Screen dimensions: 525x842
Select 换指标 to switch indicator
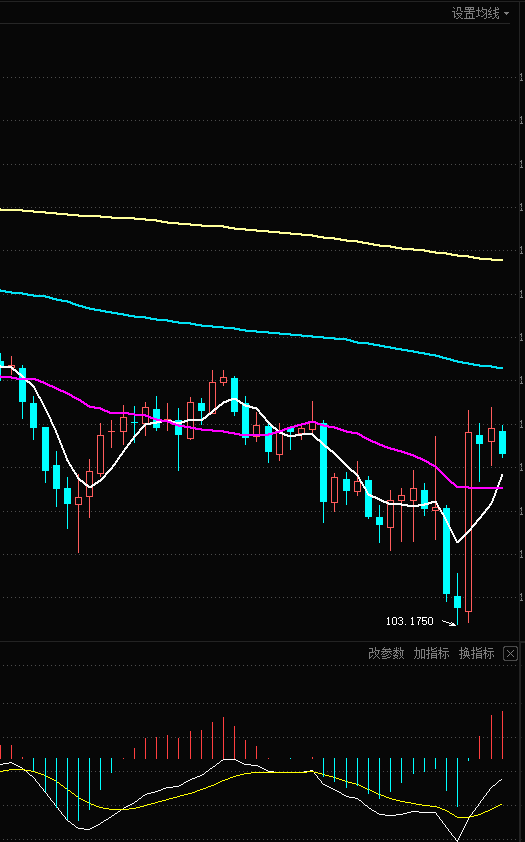point(476,653)
